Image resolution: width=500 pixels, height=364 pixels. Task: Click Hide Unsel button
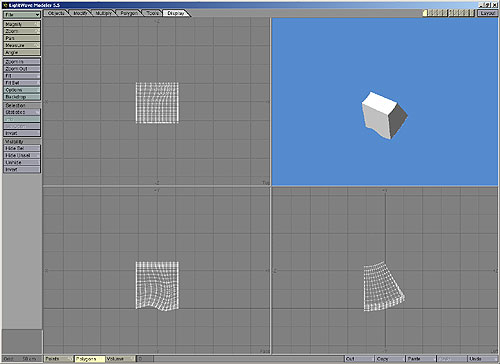tap(22, 155)
